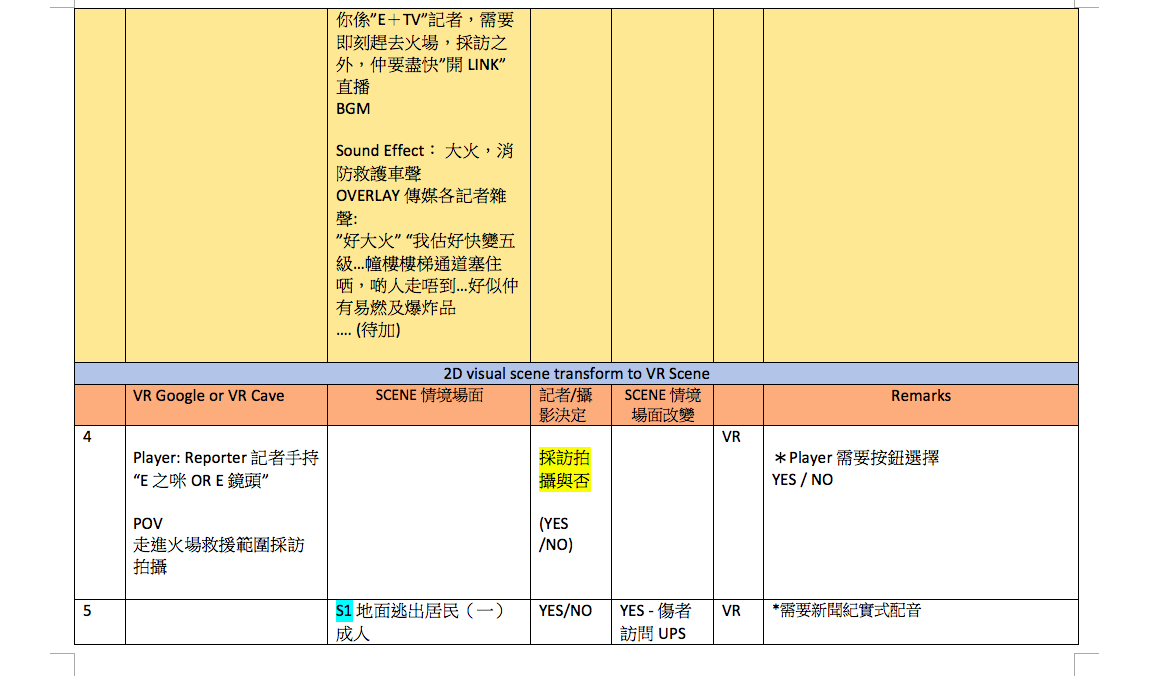Click the "(YES /NO)" text below highlighted text
This screenshot has height=676, width=1165.
pos(556,534)
